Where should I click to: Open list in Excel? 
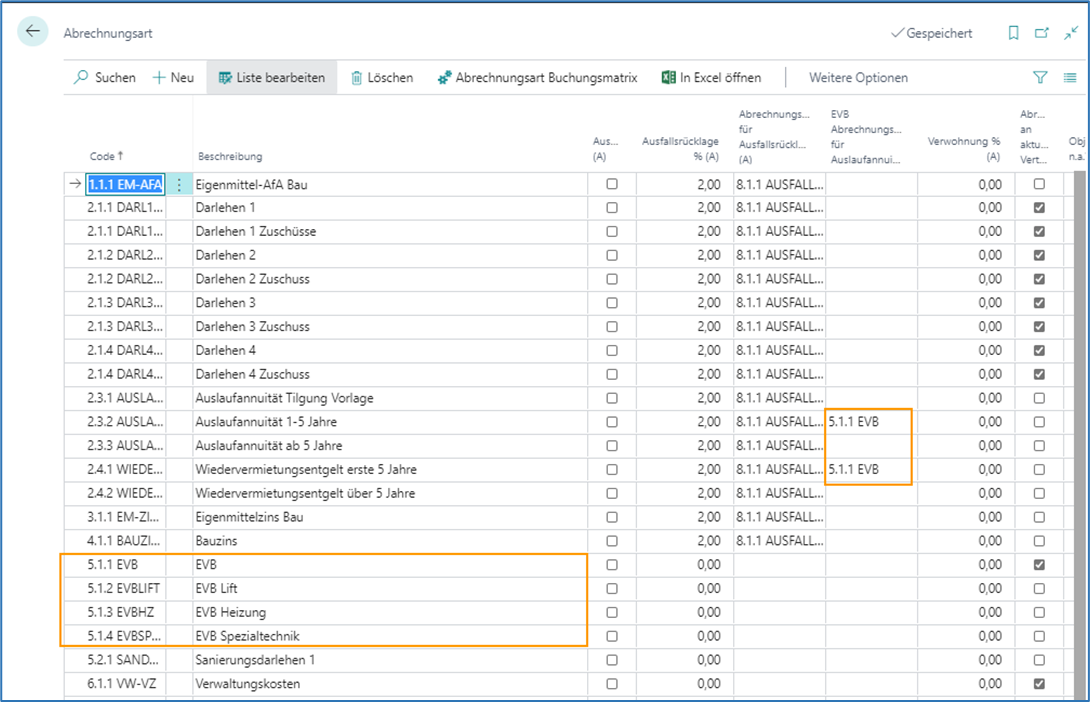pyautogui.click(x=711, y=77)
